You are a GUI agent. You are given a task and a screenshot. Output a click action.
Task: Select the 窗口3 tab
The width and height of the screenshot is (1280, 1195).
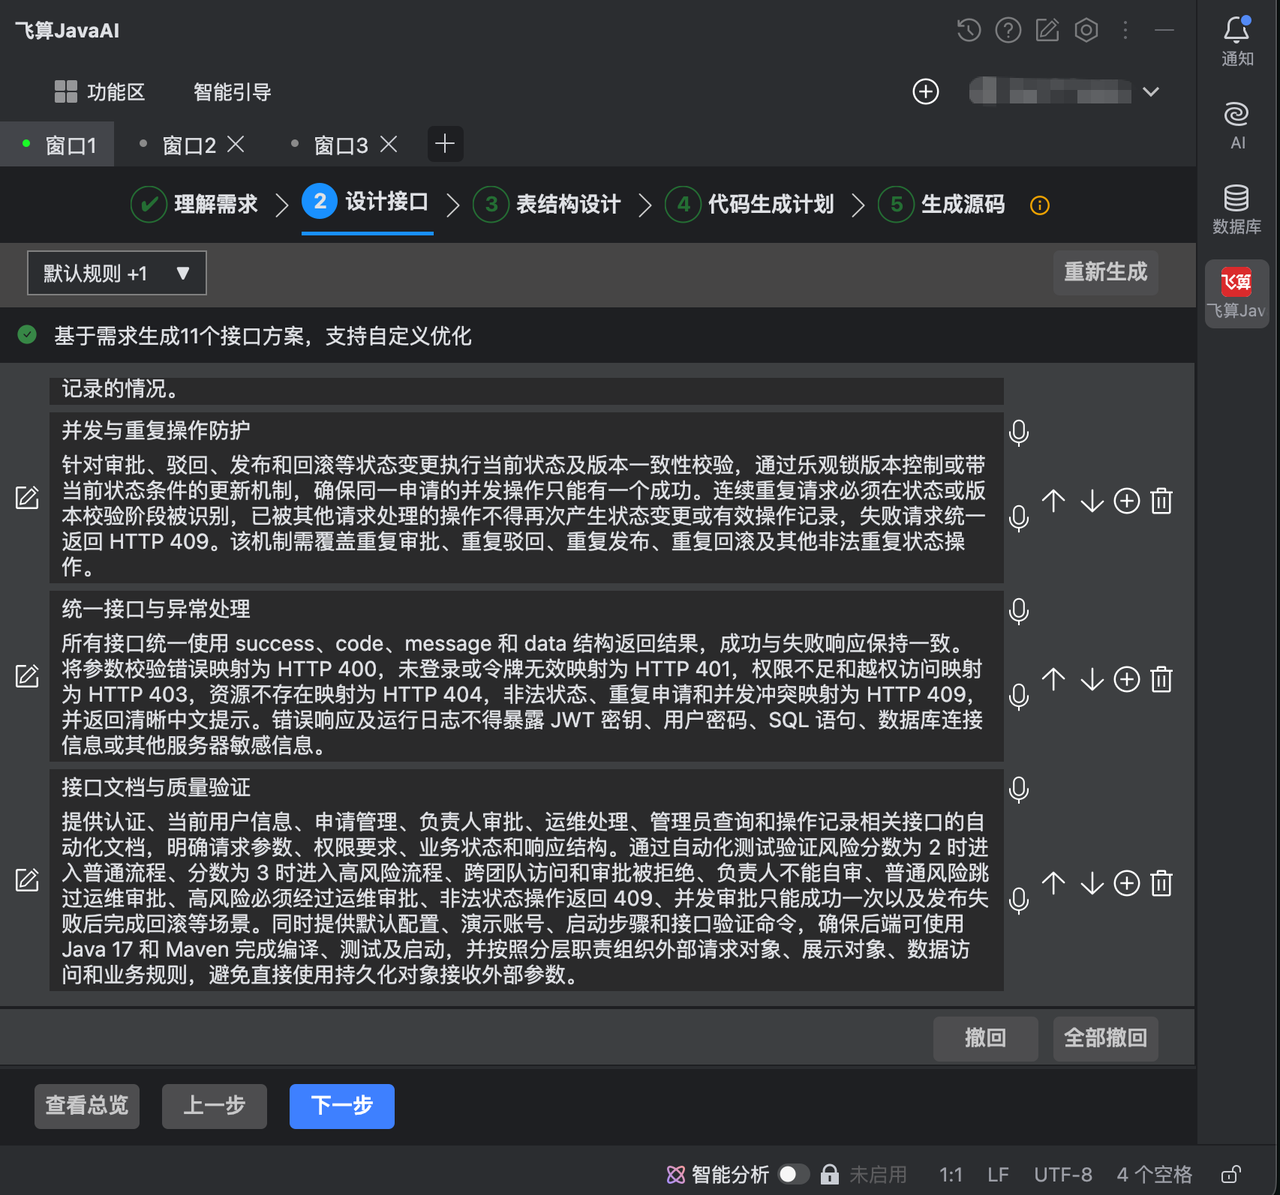[x=341, y=146]
